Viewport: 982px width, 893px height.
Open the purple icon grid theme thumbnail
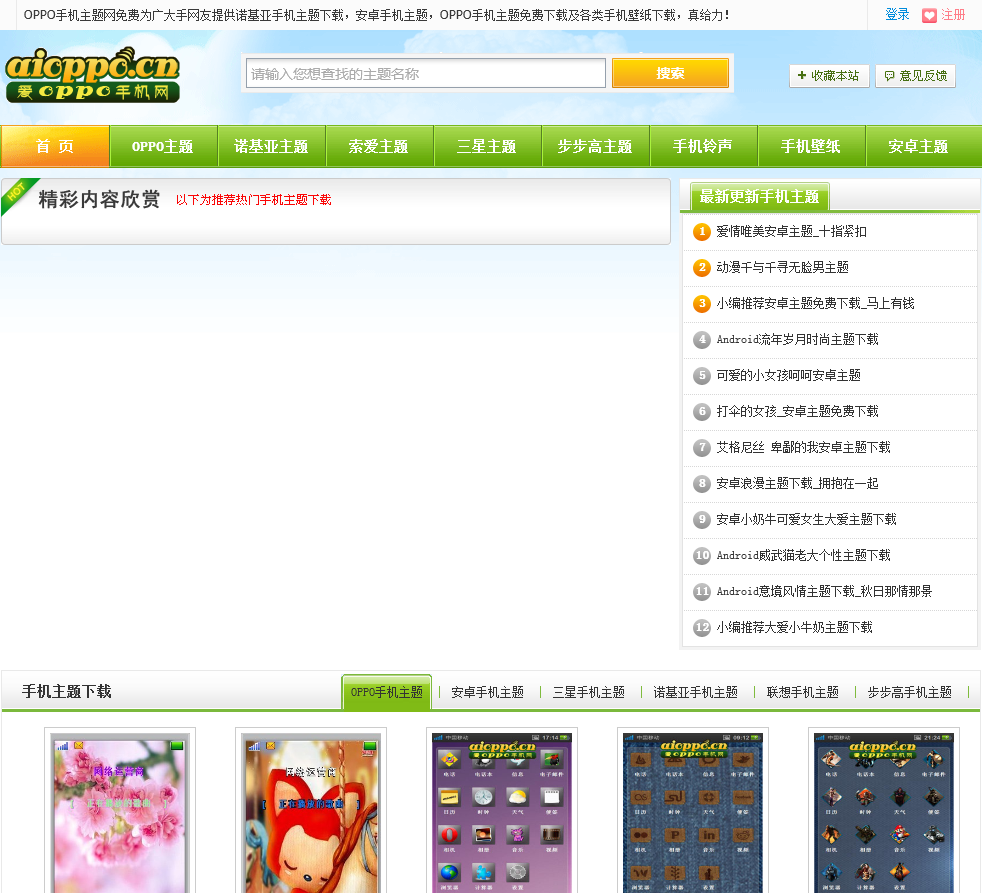502,813
